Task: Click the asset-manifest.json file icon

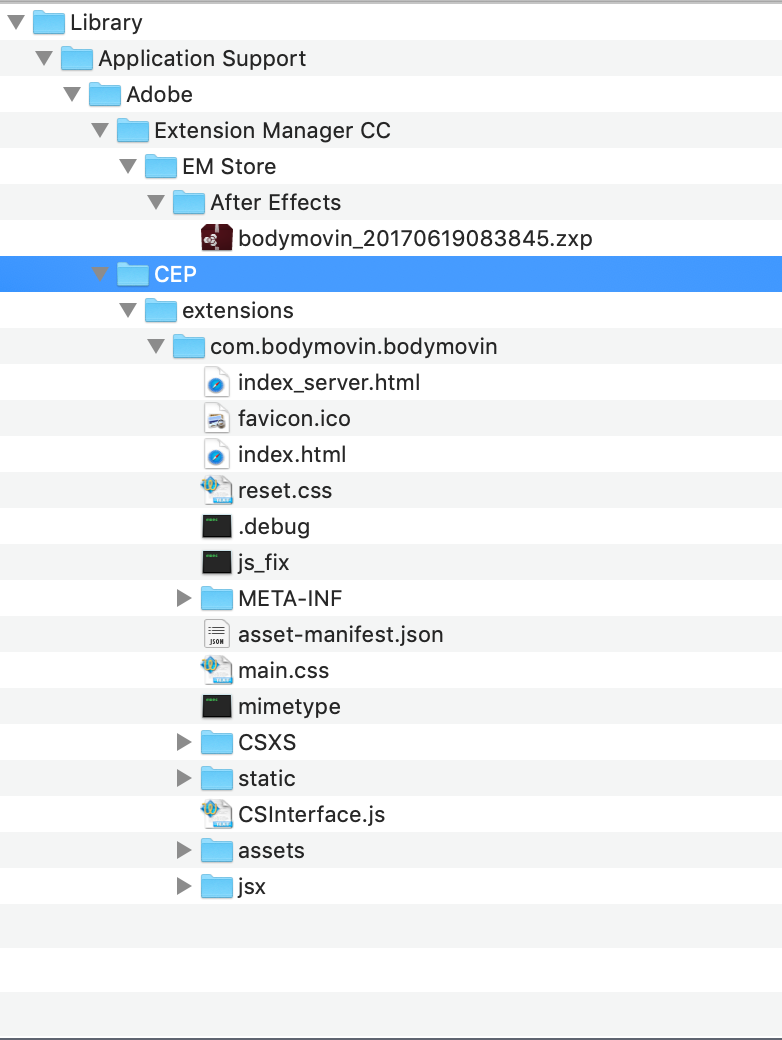Action: tap(216, 634)
